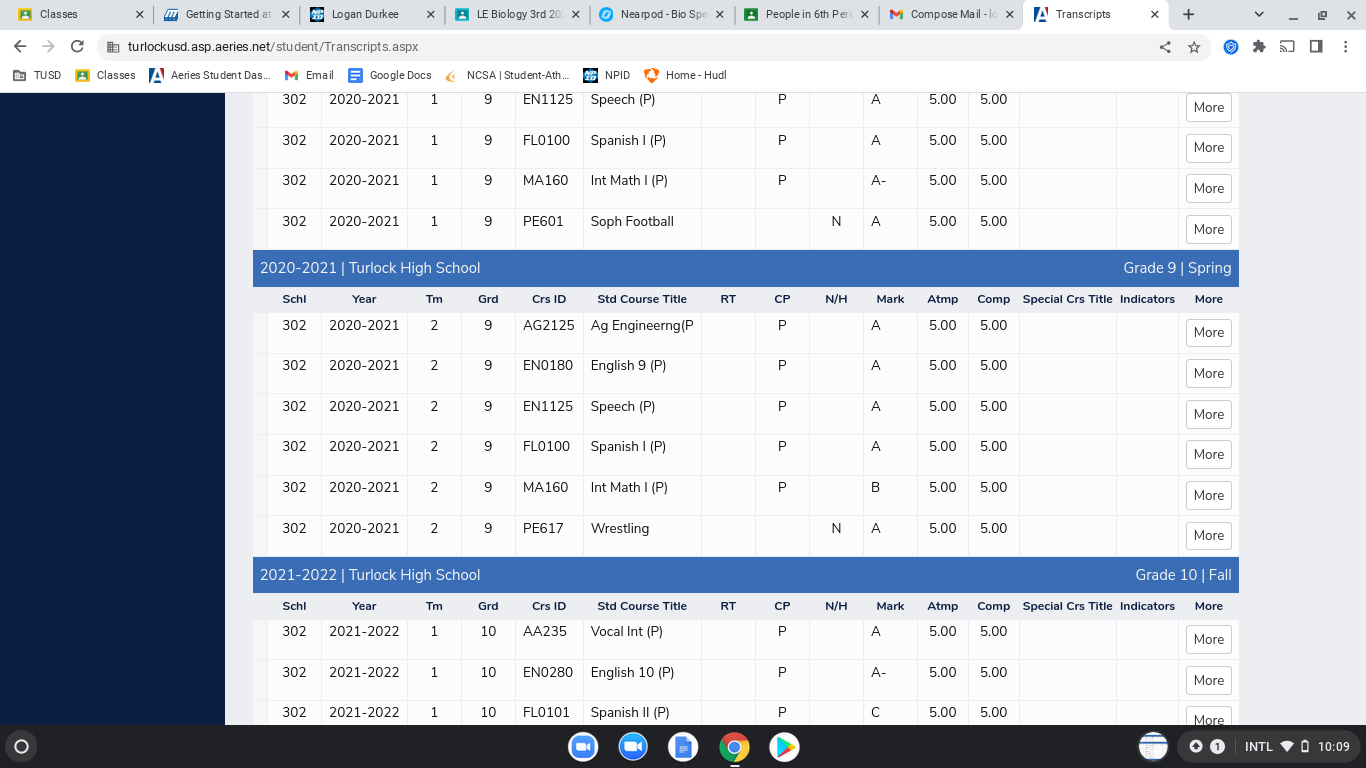Open the ChromeOS launcher circle
This screenshot has height=768, width=1366.
[21, 746]
